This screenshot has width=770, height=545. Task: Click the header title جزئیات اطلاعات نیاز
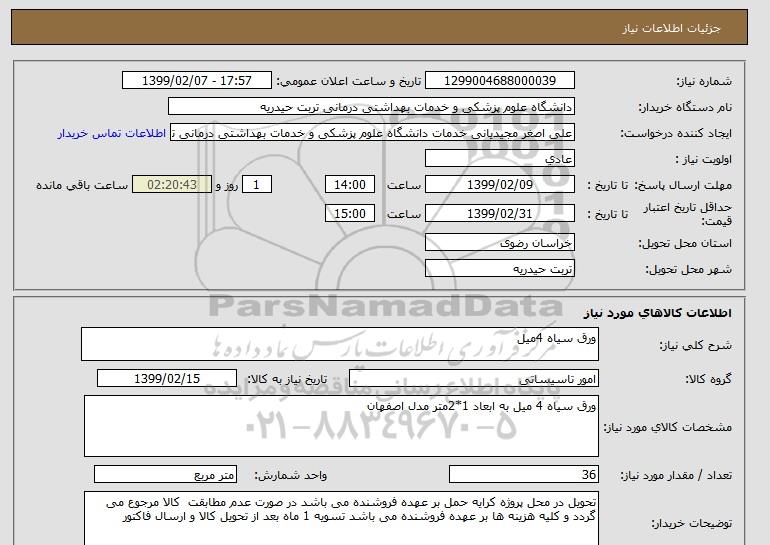pyautogui.click(x=671, y=27)
